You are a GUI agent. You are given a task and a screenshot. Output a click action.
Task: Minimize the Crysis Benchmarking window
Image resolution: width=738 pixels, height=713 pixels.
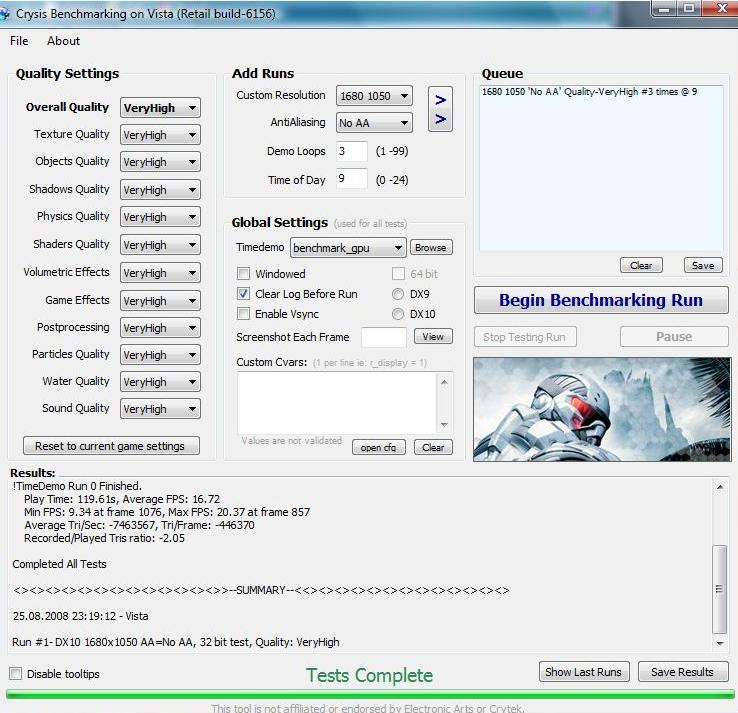[664, 9]
